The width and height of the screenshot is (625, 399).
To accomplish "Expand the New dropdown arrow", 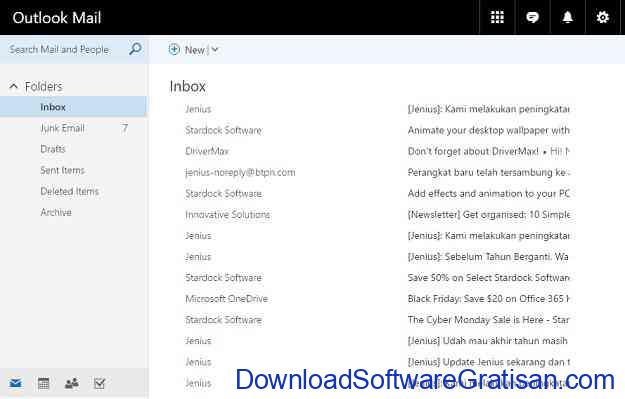I will 215,50.
